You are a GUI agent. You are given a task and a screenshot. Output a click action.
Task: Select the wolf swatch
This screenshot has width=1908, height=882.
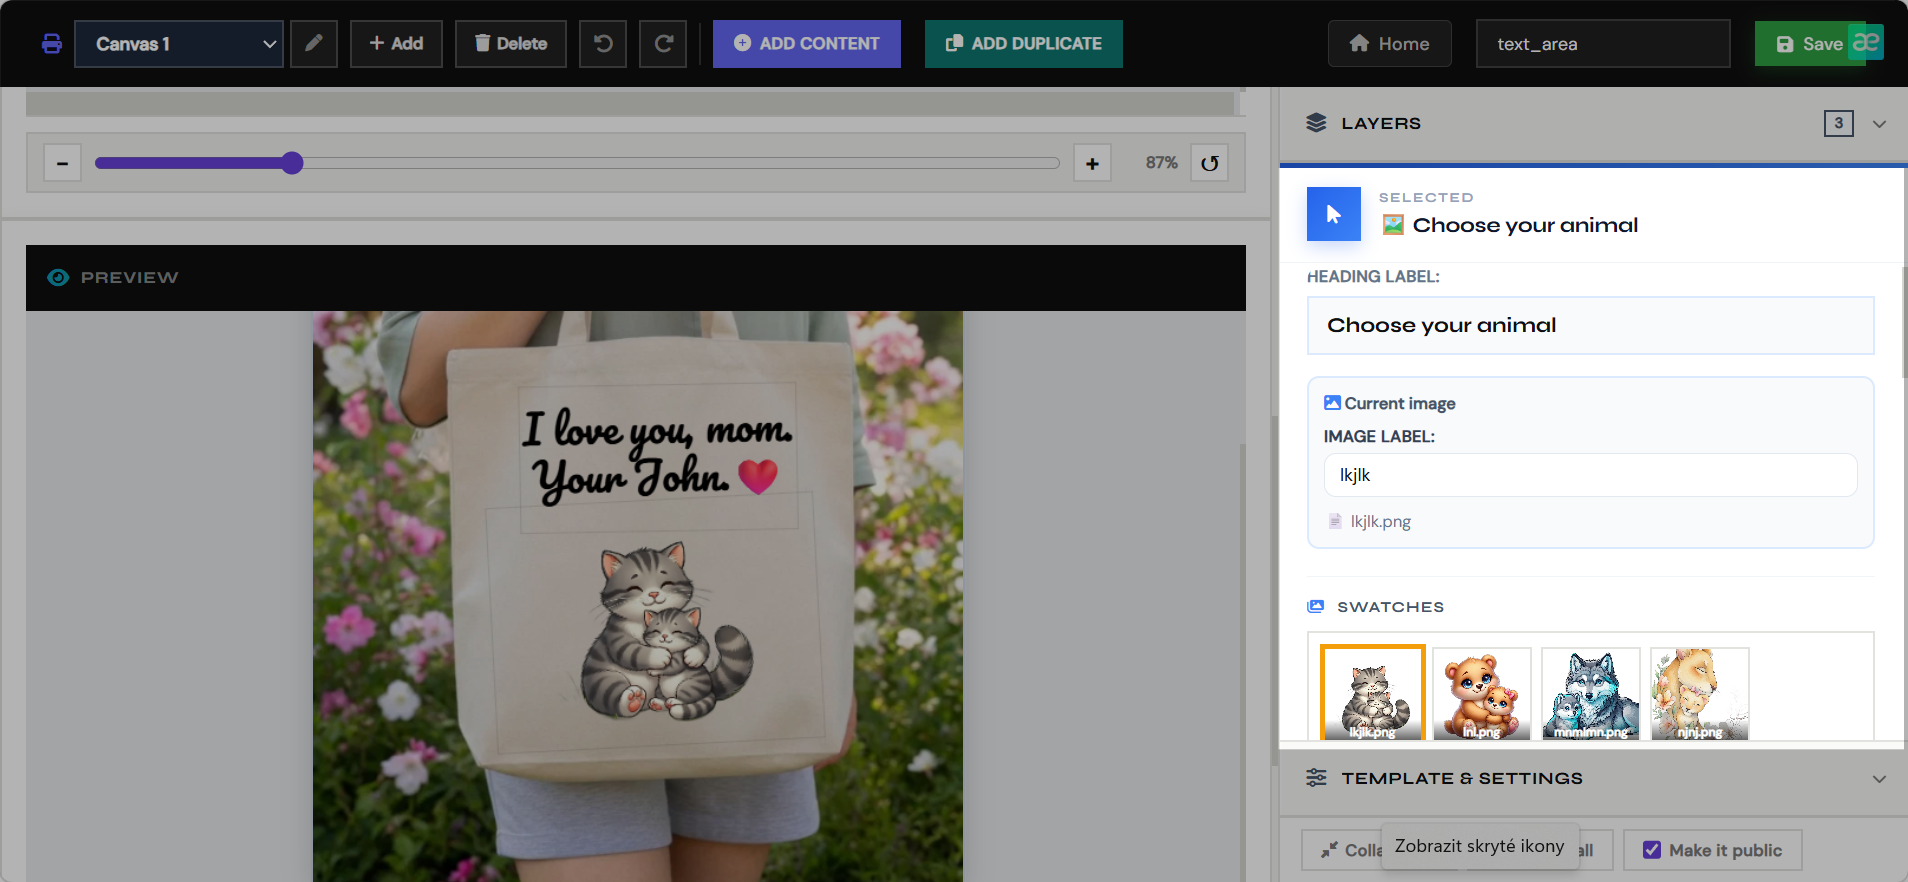[x=1591, y=694]
